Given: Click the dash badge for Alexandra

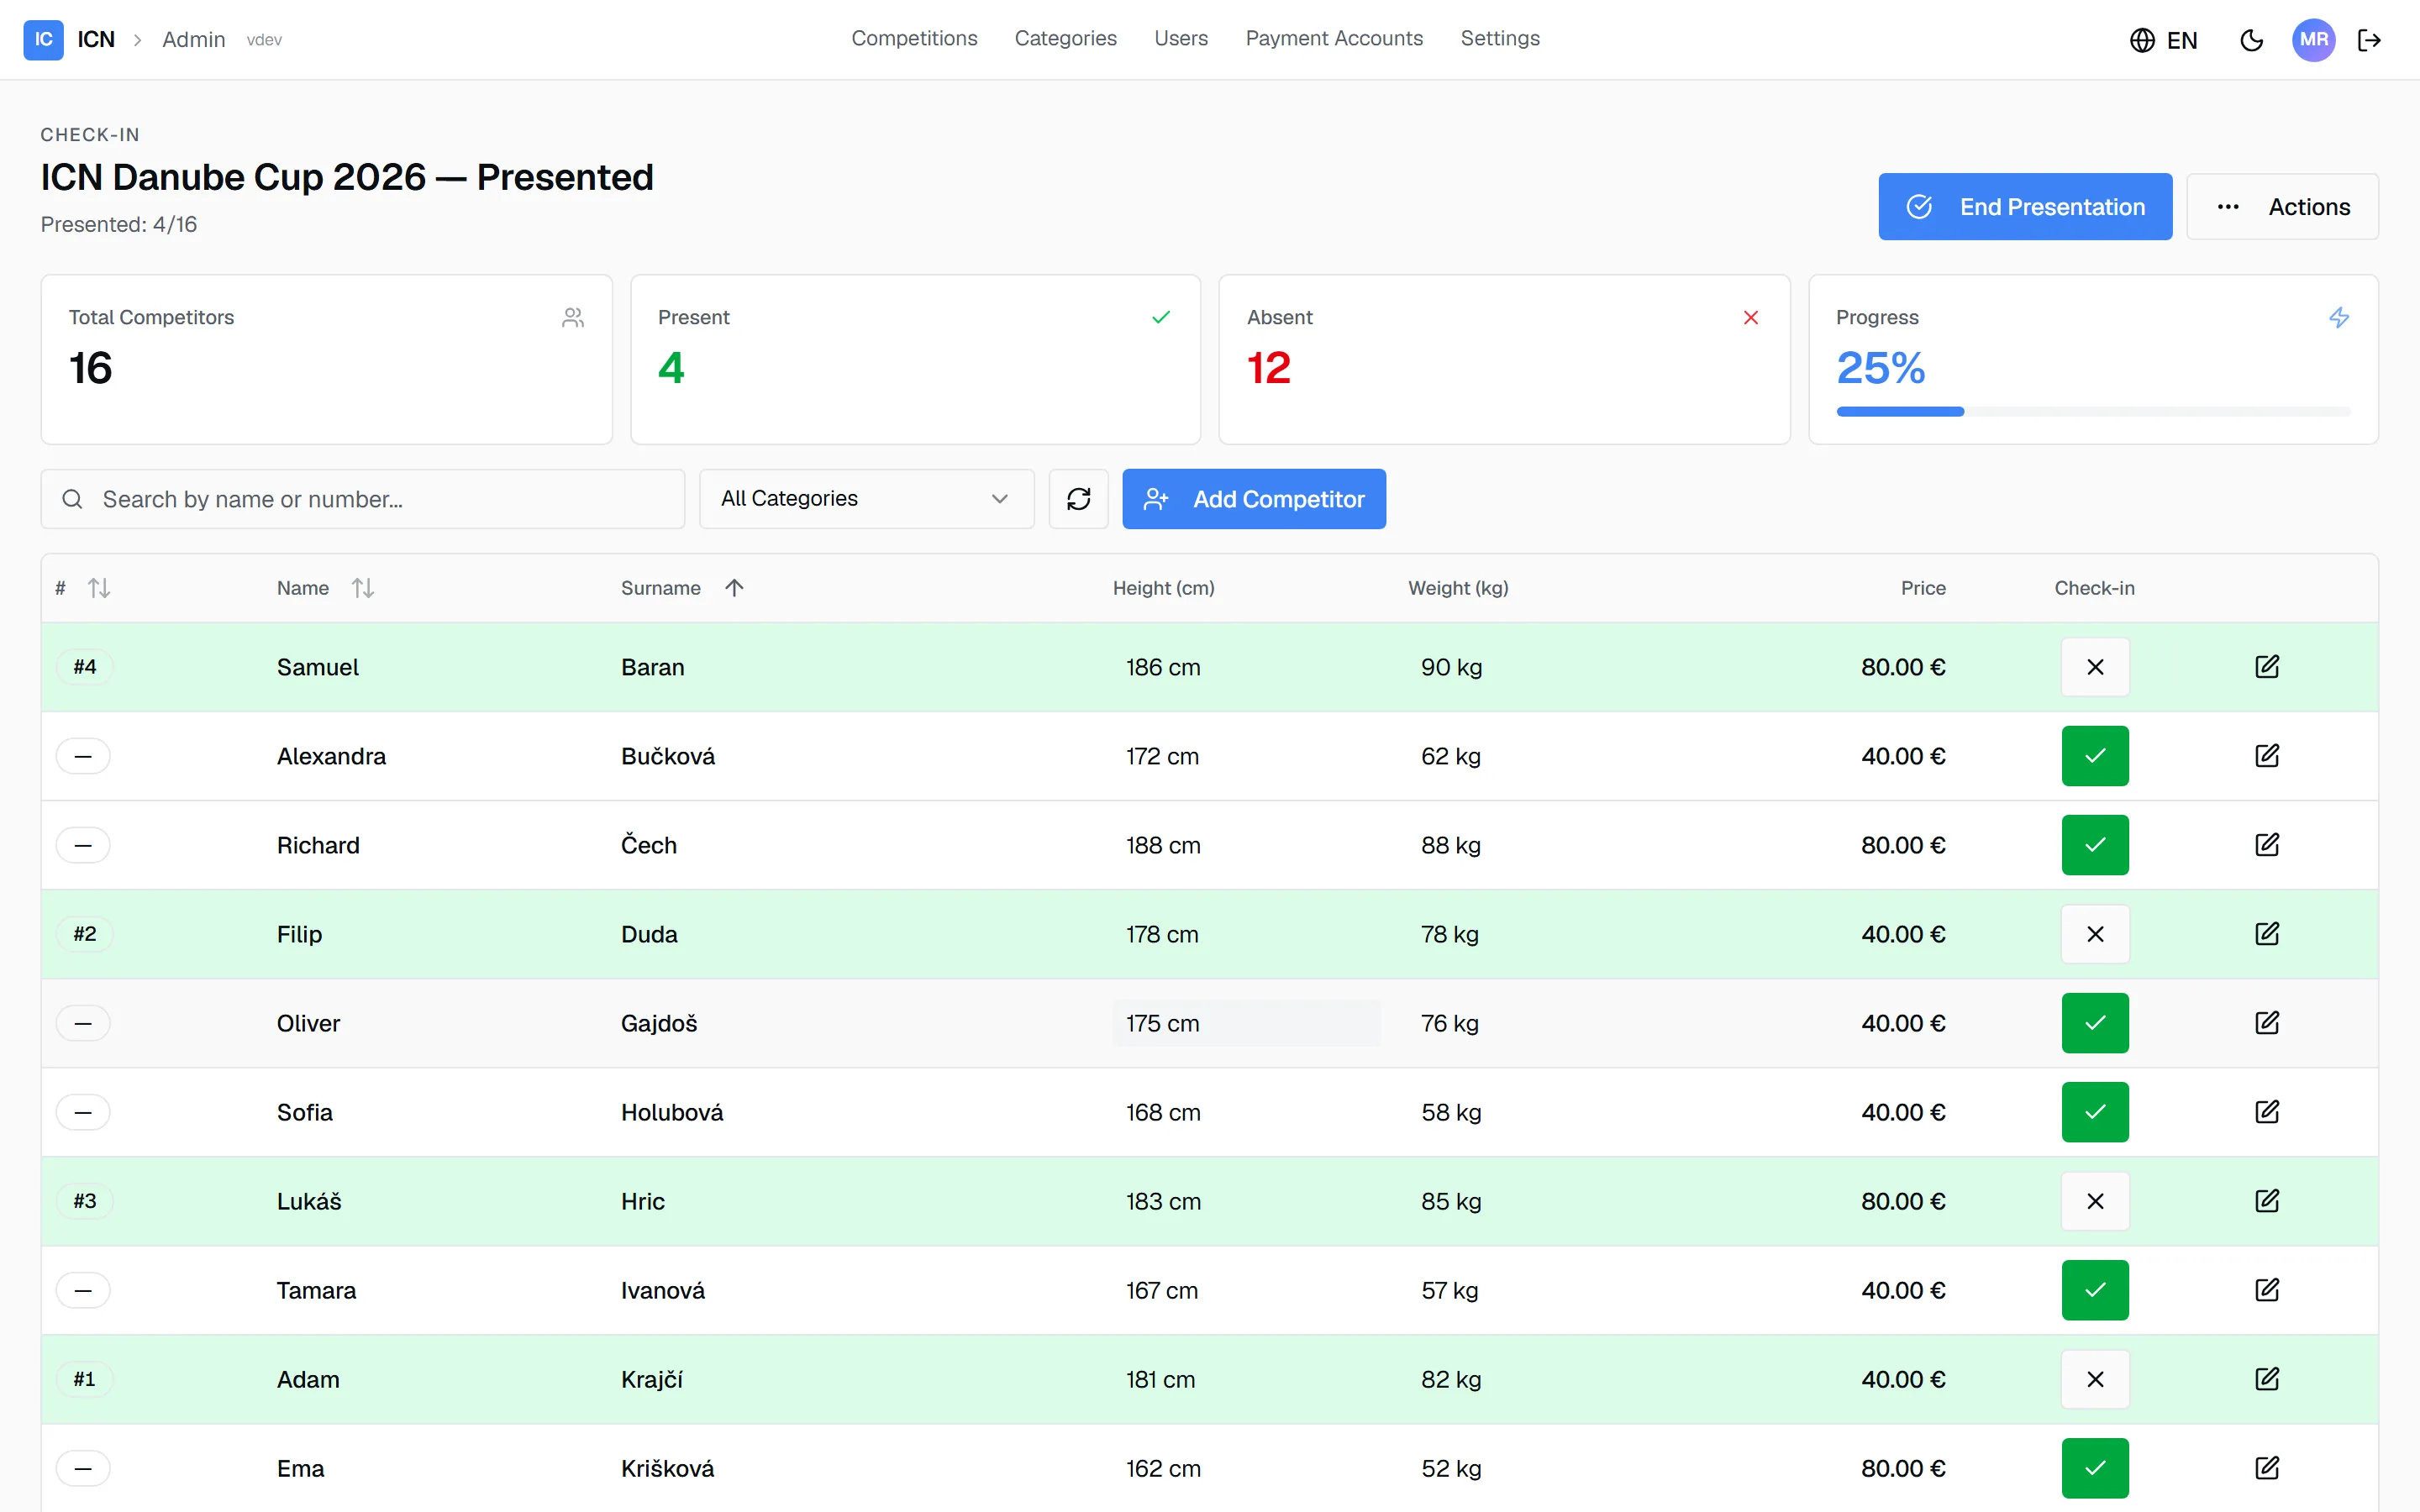Looking at the screenshot, I should click(x=83, y=756).
